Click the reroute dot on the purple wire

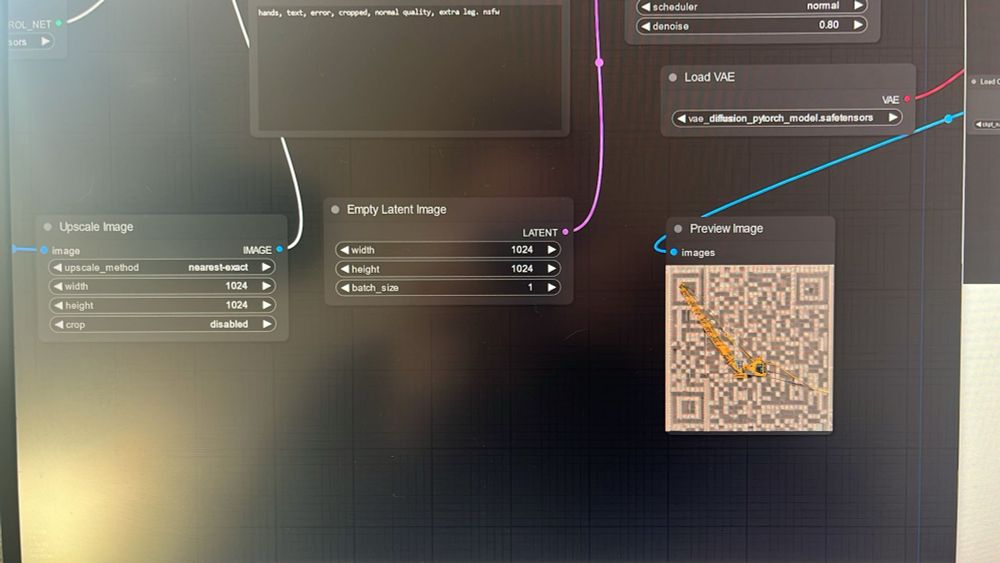(x=599, y=62)
